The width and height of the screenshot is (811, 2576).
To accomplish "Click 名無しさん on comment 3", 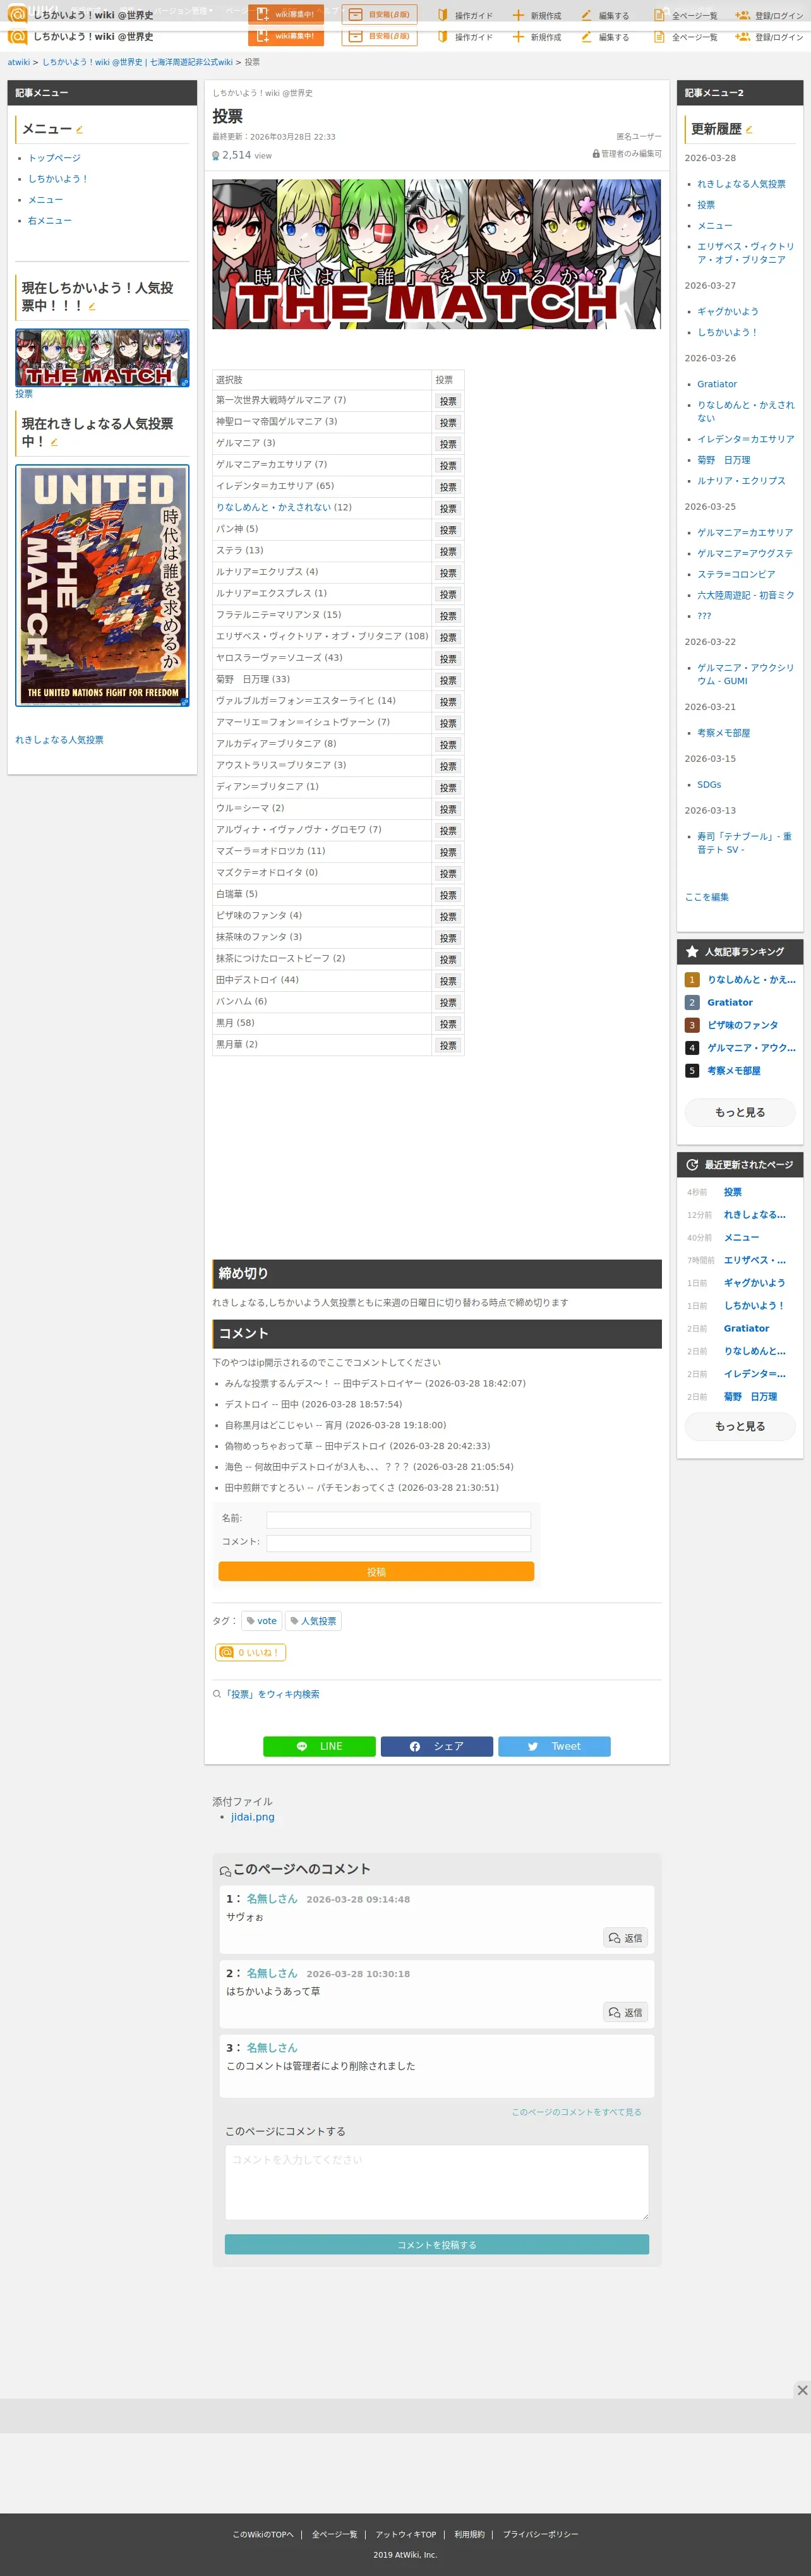I will [x=272, y=2047].
